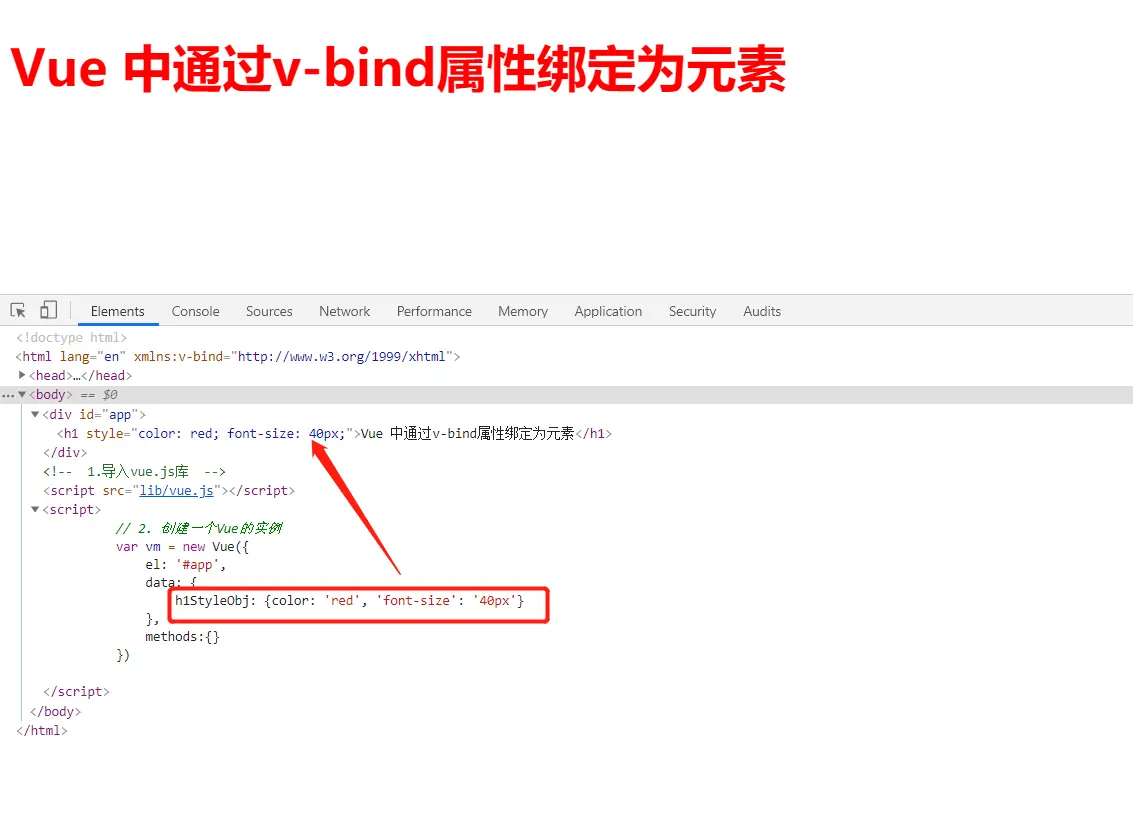
Task: Open the Security tab
Action: pyautogui.click(x=692, y=311)
